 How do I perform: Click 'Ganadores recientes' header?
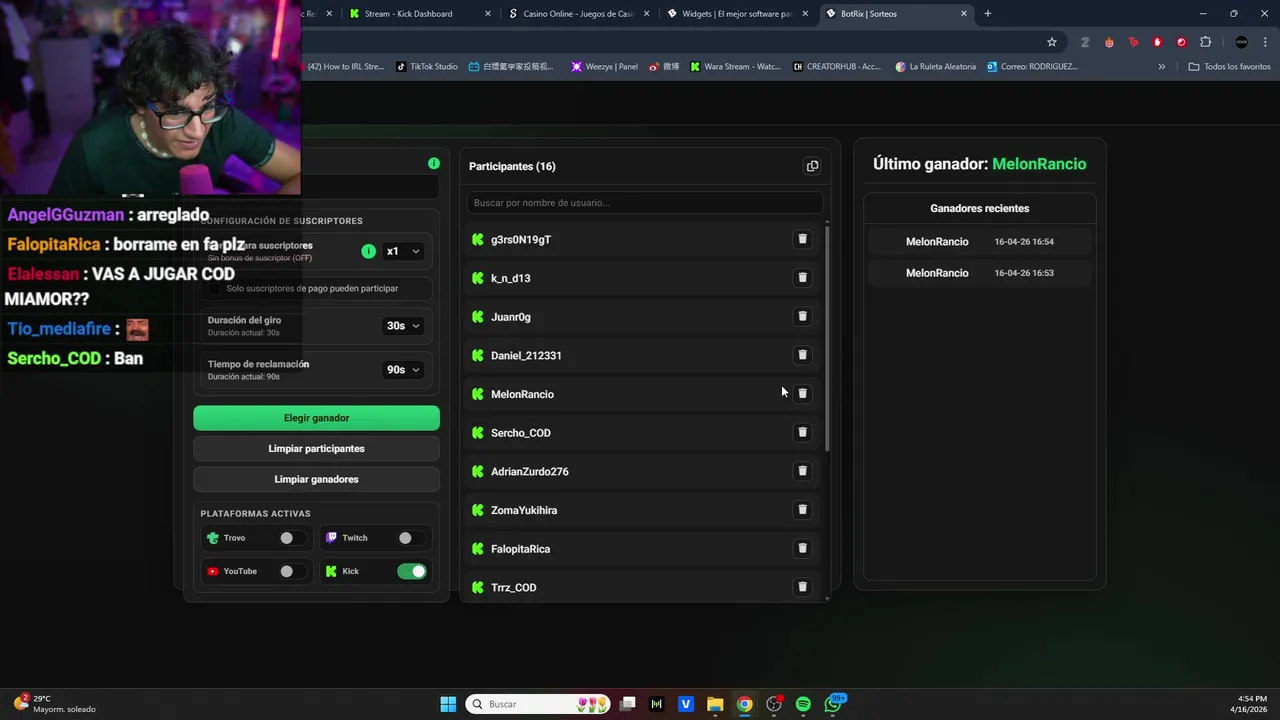[980, 208]
